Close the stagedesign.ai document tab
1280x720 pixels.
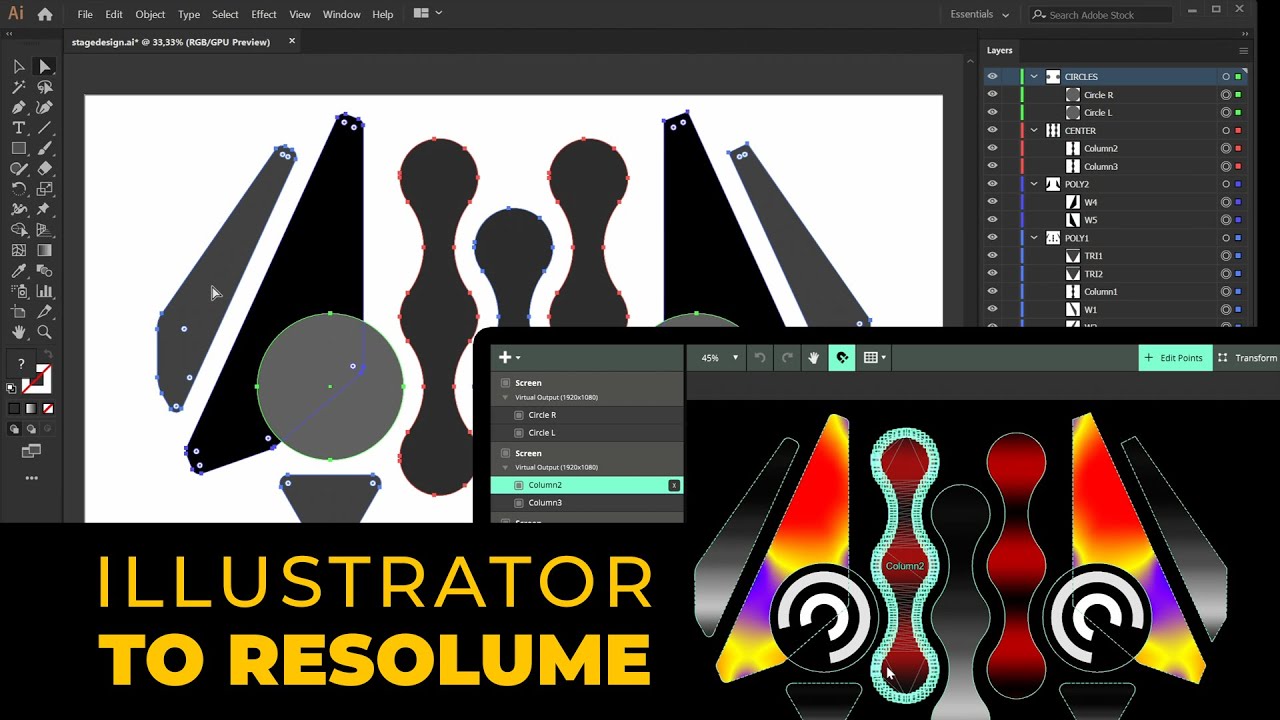(292, 41)
